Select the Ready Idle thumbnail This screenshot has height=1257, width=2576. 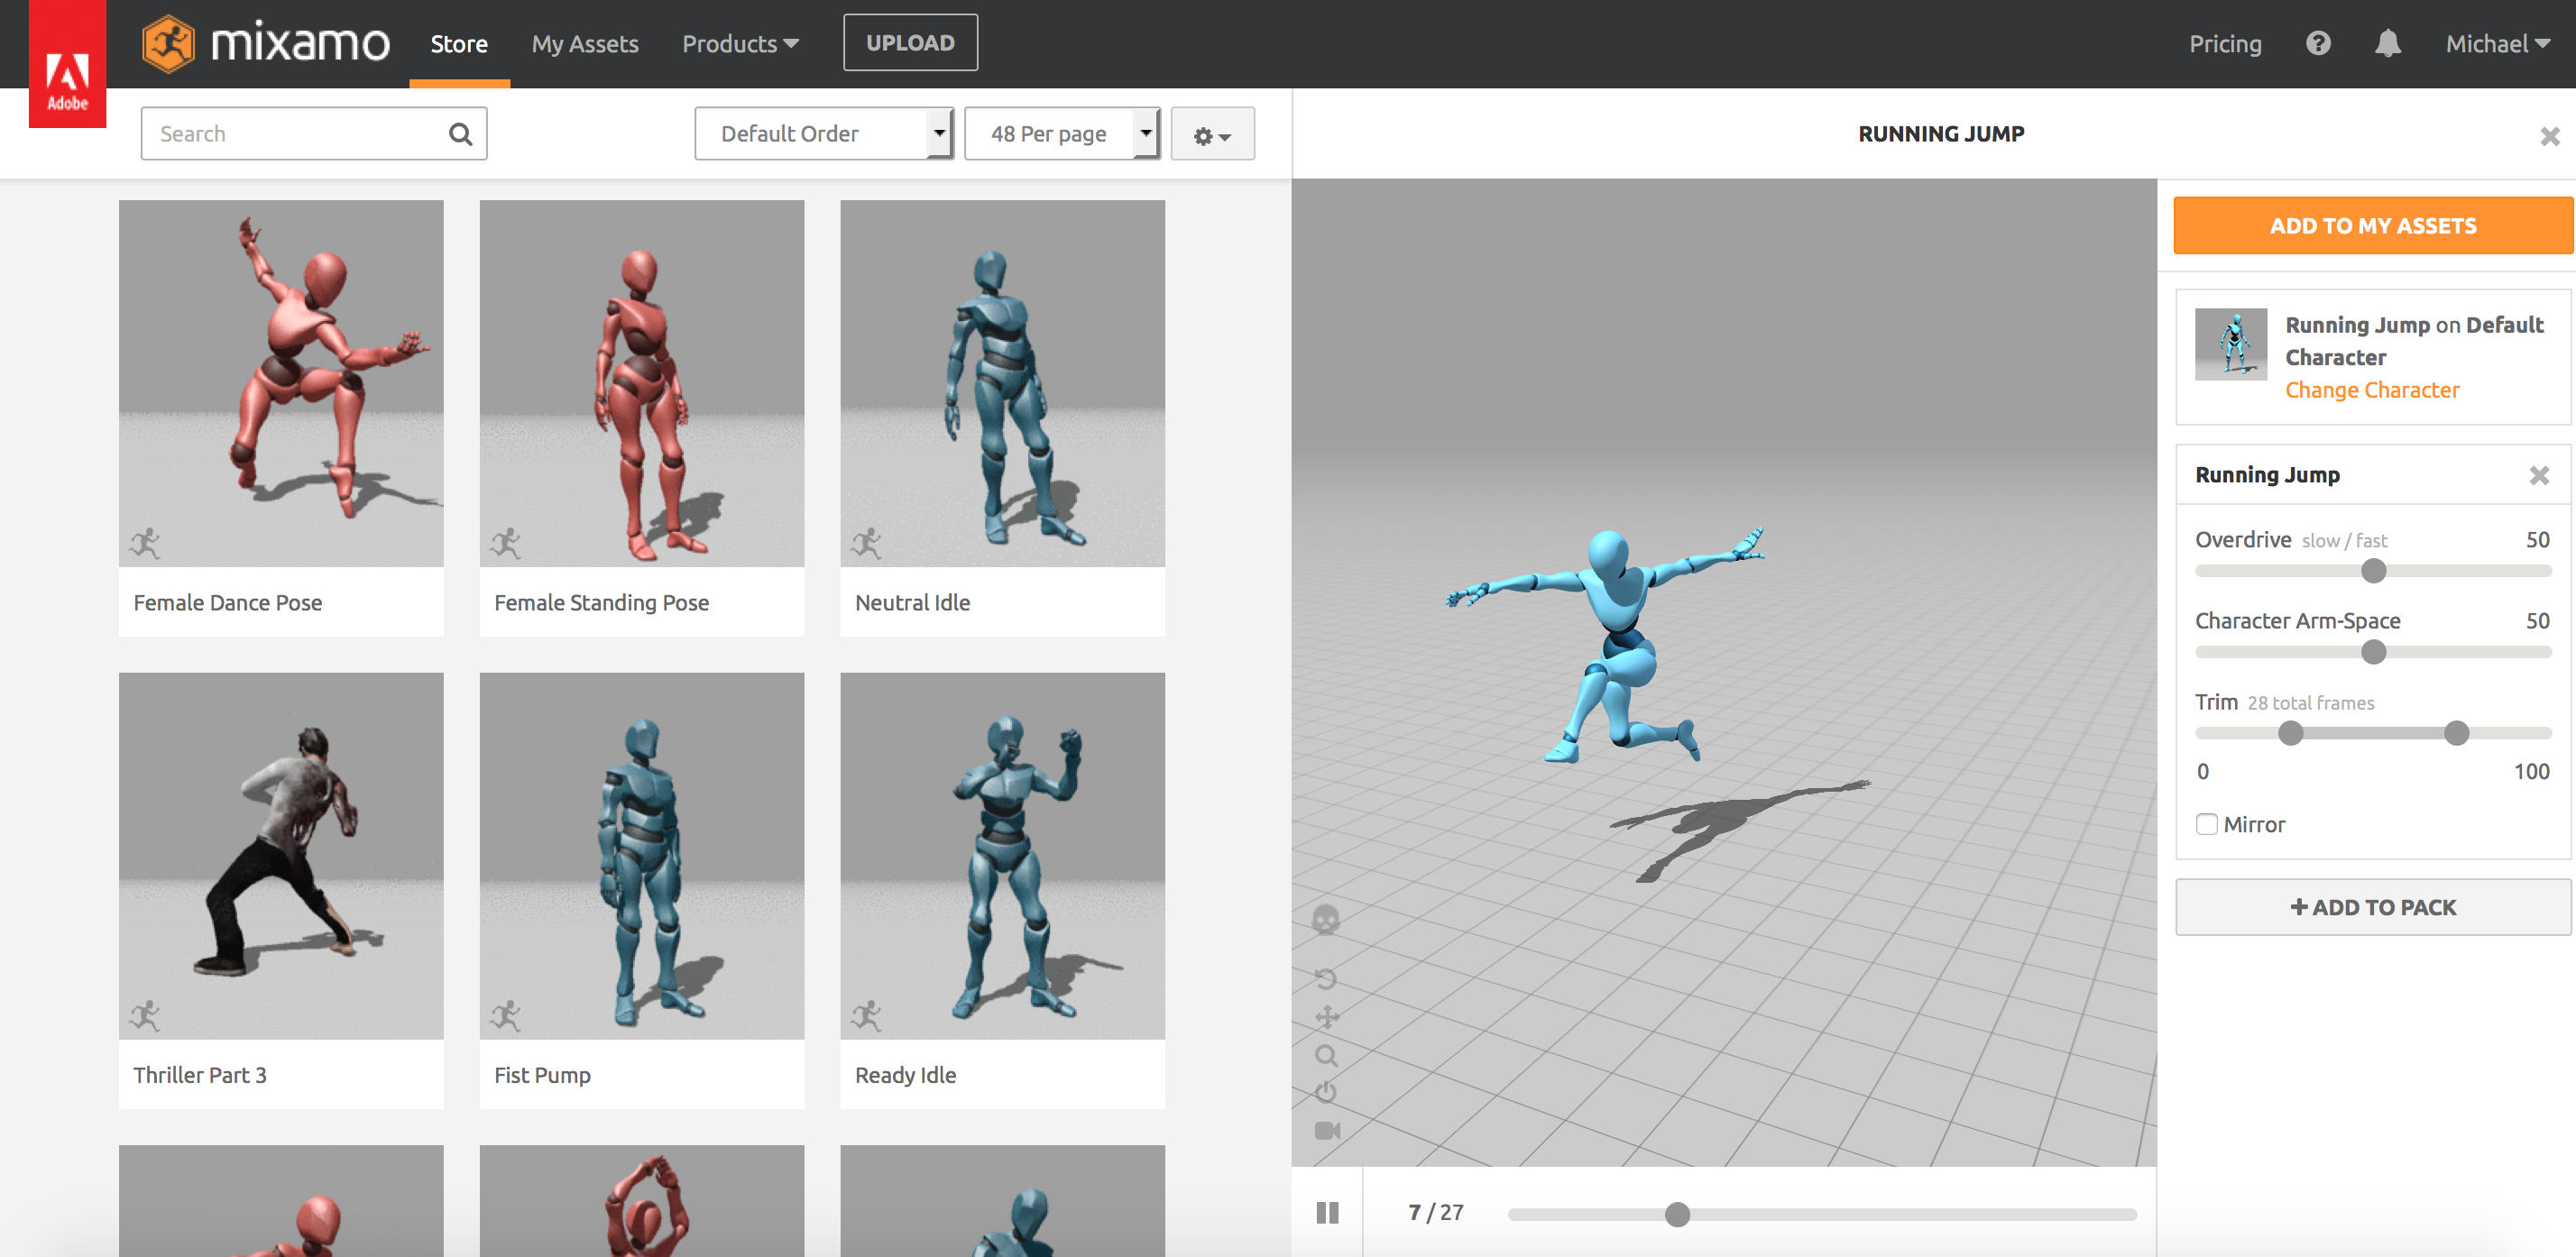1003,855
